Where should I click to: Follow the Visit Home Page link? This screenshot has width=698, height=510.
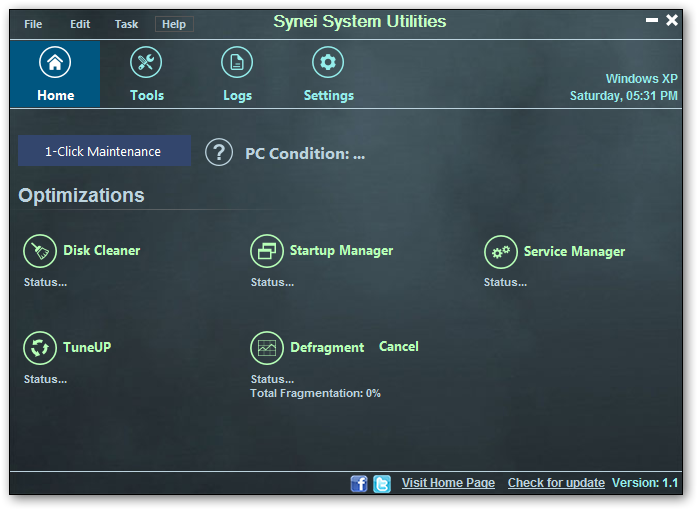[x=448, y=483]
